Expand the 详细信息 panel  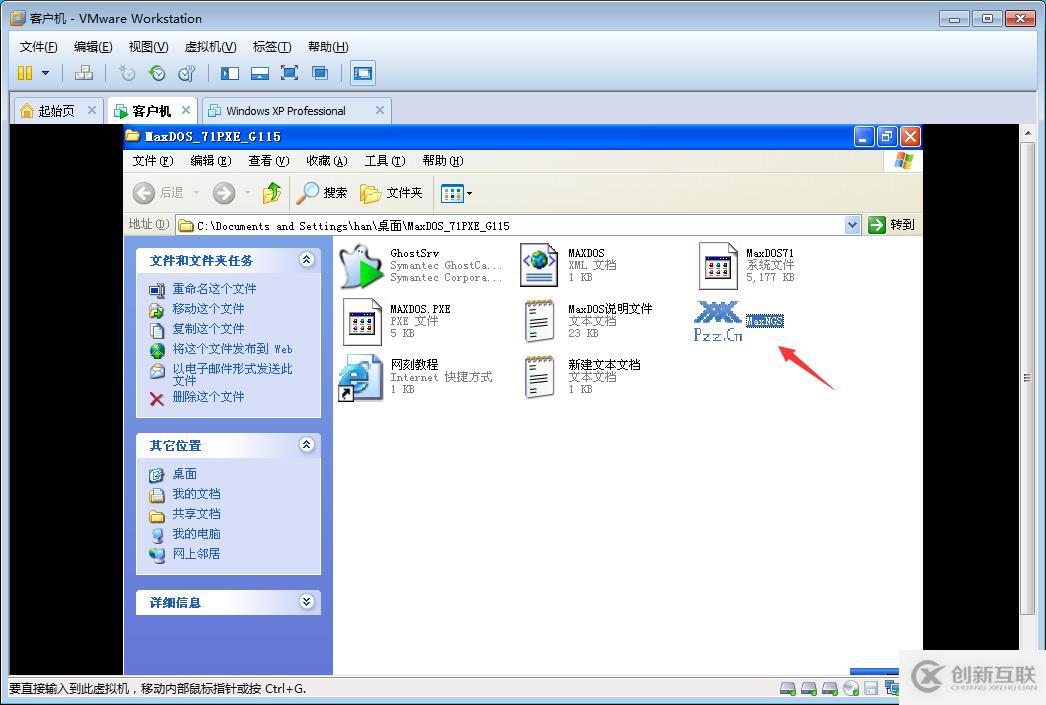click(x=306, y=602)
